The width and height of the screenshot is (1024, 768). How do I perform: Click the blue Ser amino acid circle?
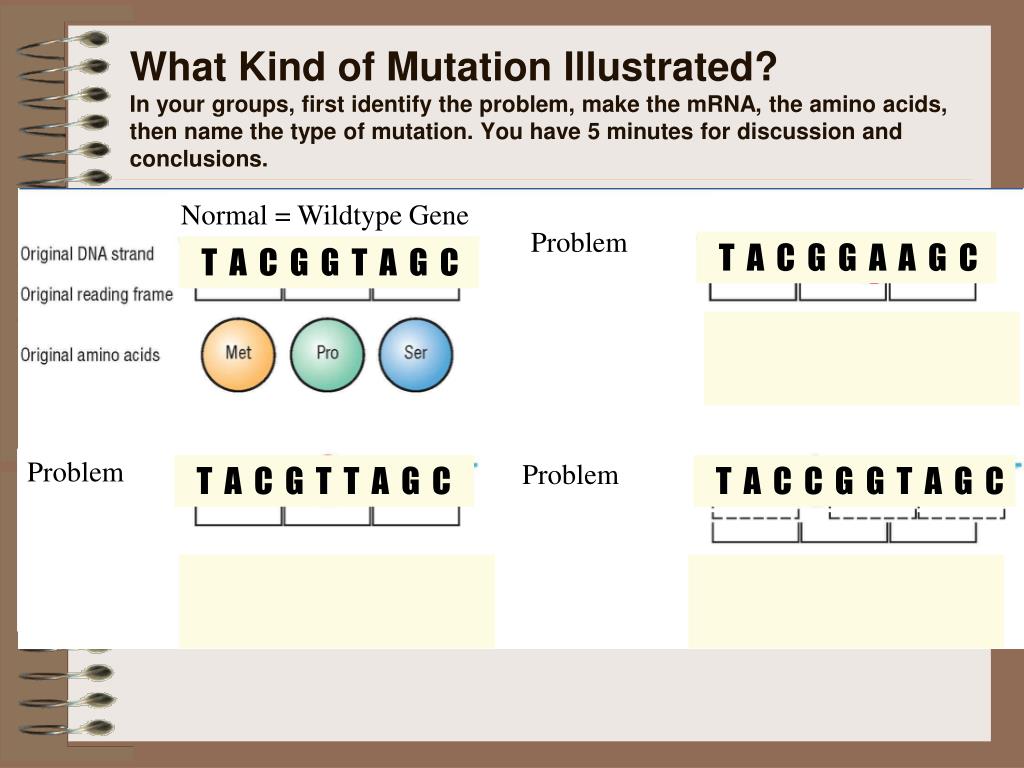click(415, 355)
